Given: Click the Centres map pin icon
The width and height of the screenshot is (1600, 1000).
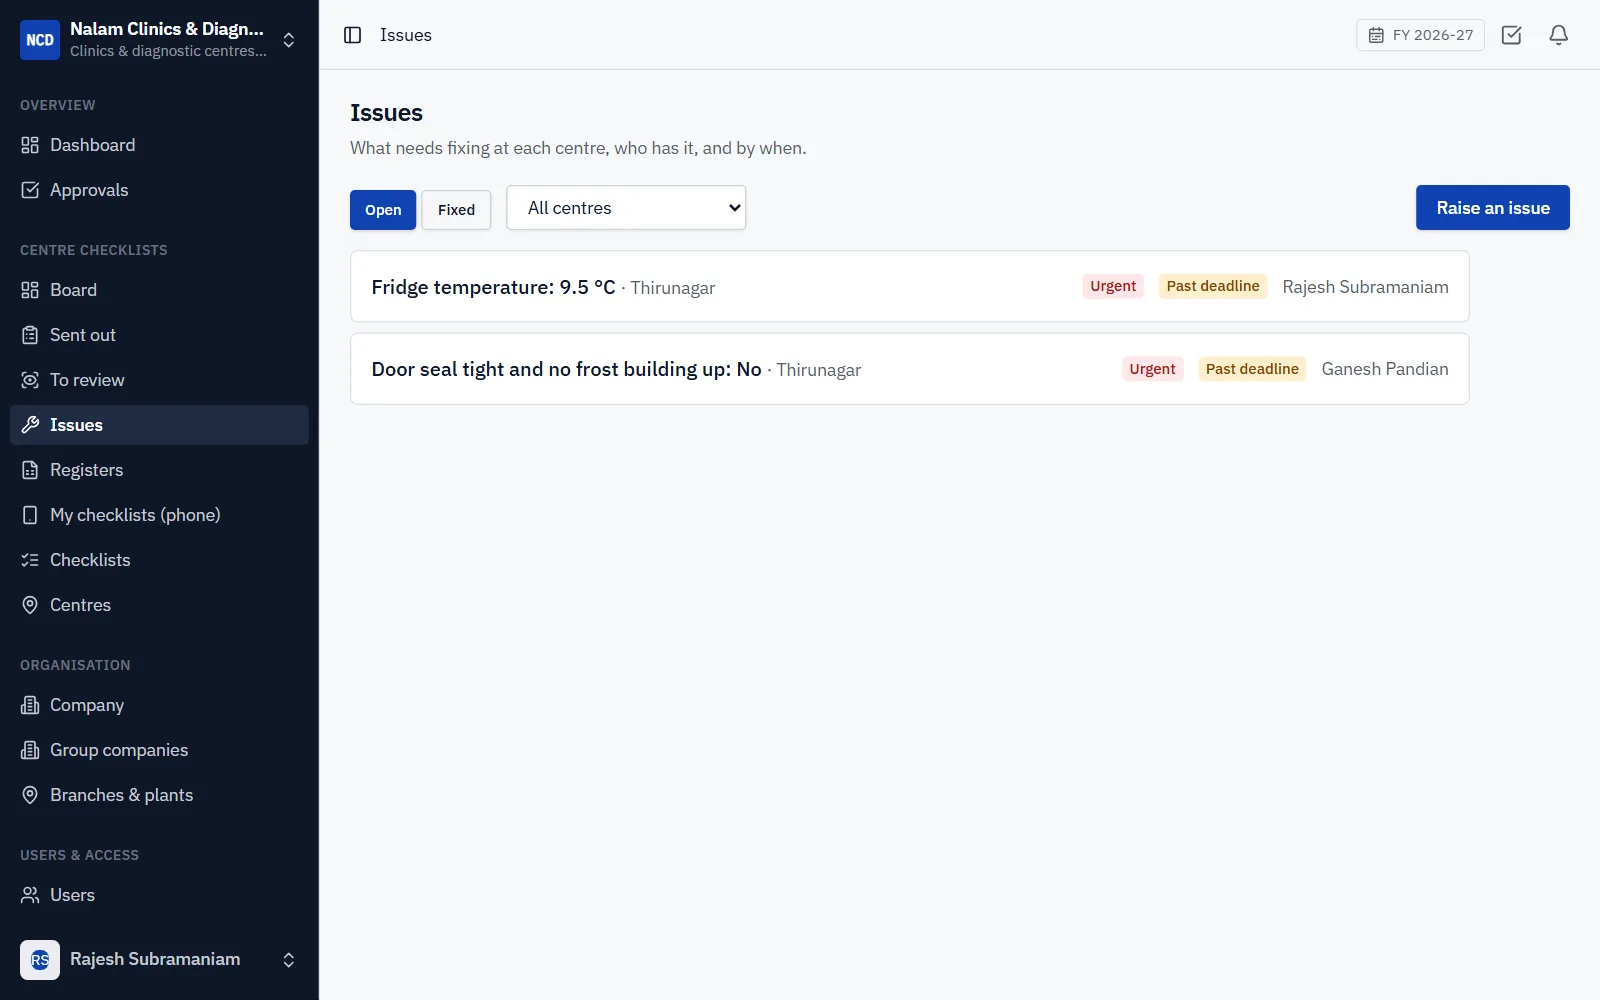Looking at the screenshot, I should tap(30, 605).
